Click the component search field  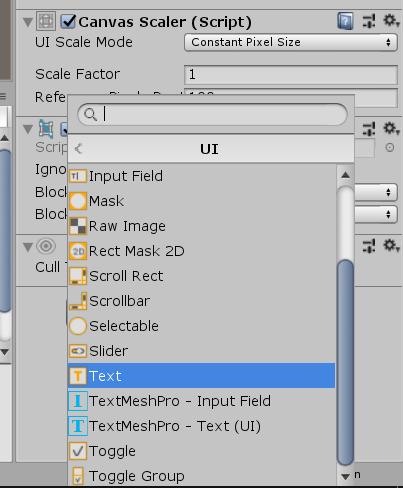[212, 114]
